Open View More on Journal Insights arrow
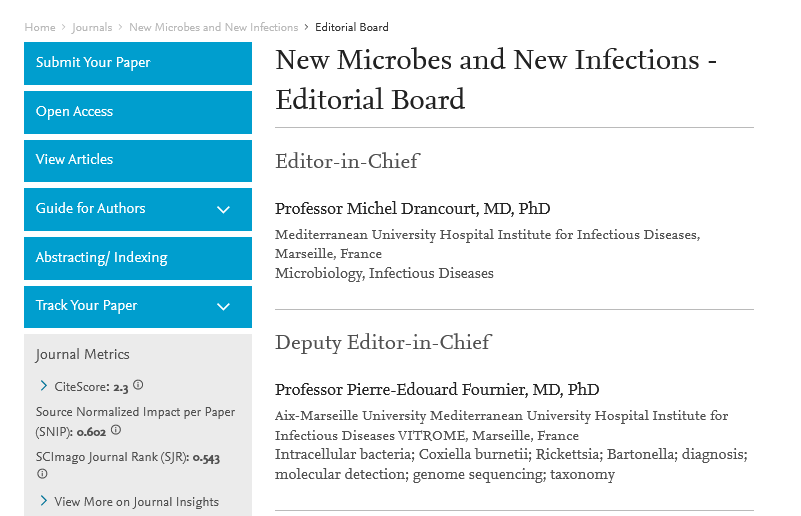 tap(43, 500)
